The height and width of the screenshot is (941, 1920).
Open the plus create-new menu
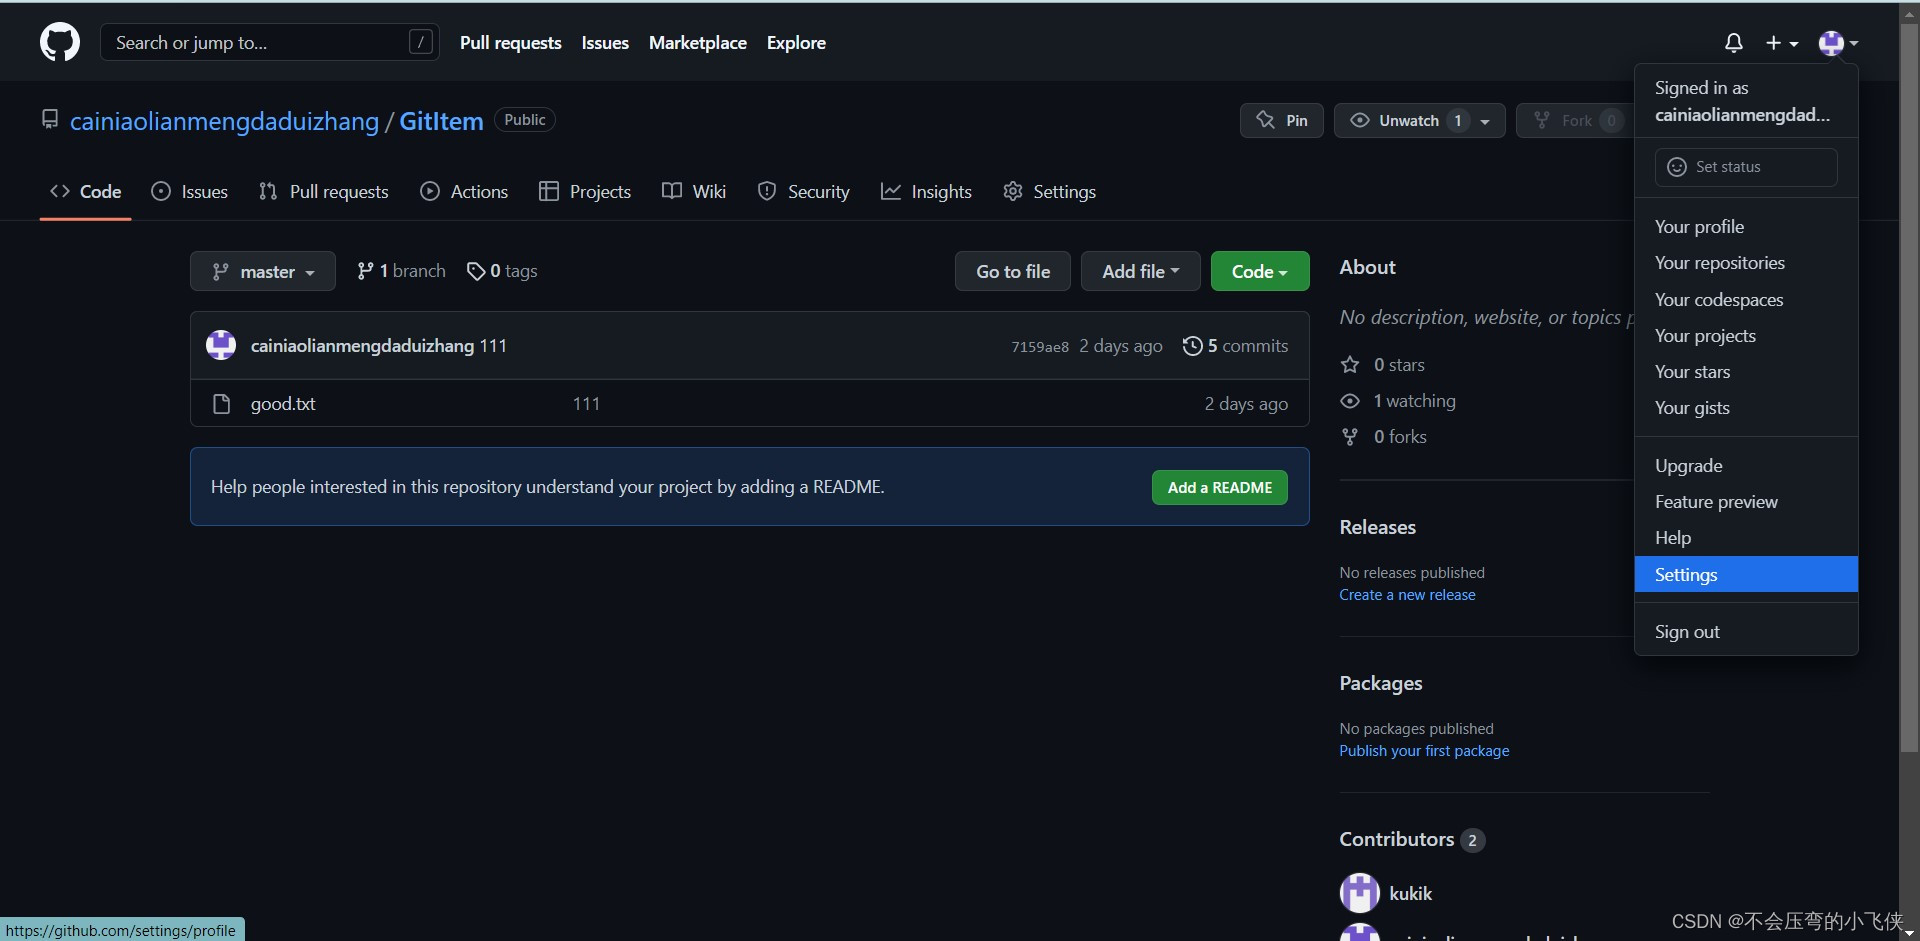tap(1782, 43)
